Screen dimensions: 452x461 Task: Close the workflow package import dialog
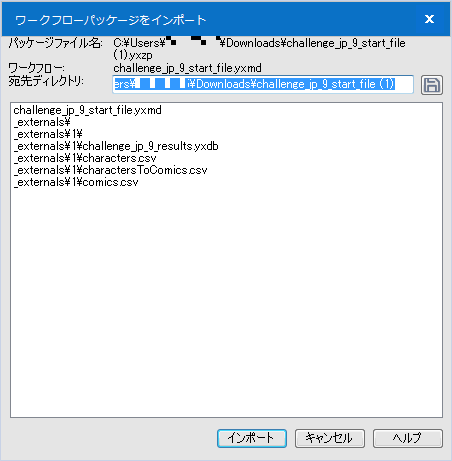[430, 19]
